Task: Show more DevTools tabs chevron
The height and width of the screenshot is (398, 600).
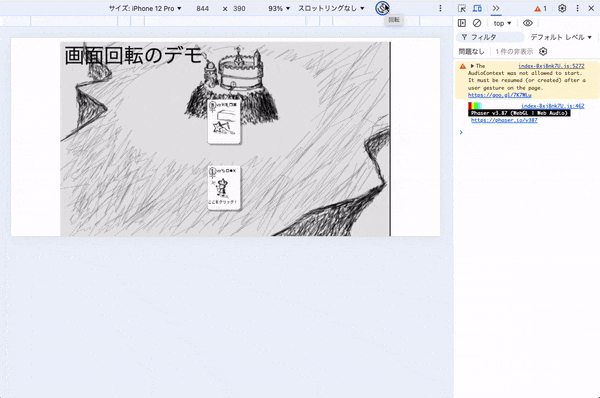Action: tap(496, 8)
